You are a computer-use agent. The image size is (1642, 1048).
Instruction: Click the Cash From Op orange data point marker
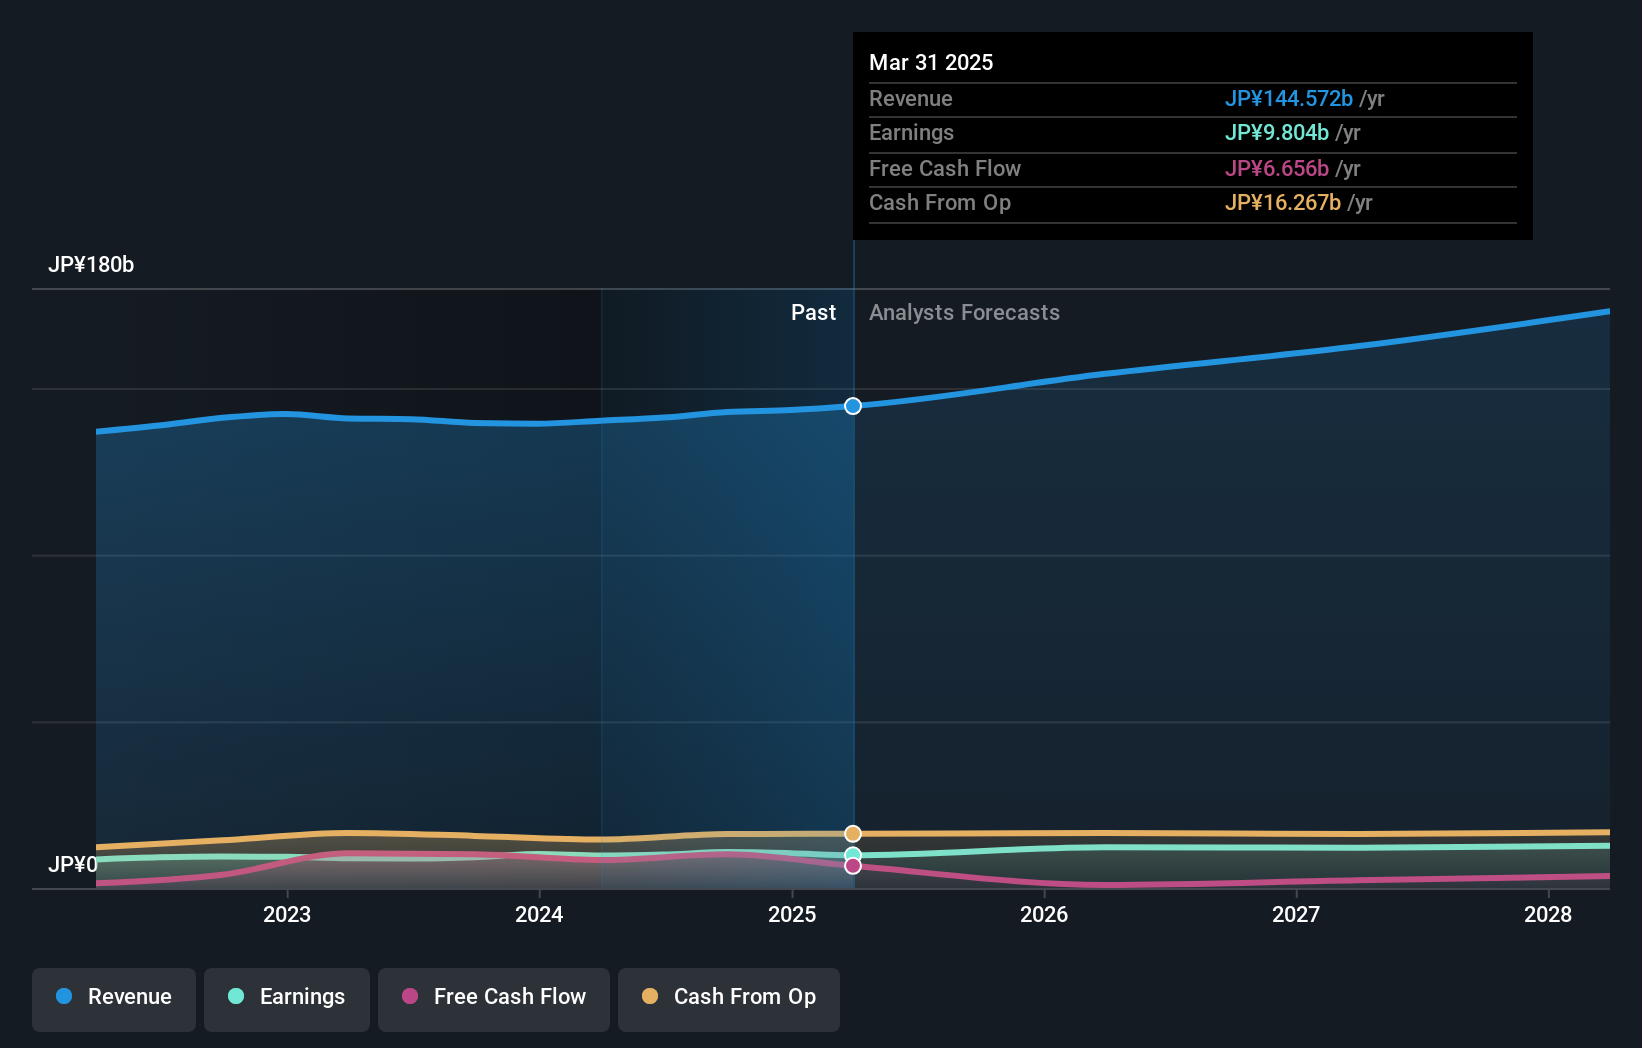853,834
